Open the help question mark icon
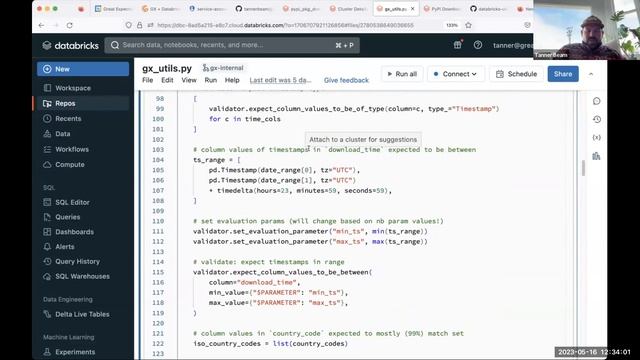Image resolution: width=640 pixels, height=360 pixels. [478, 45]
